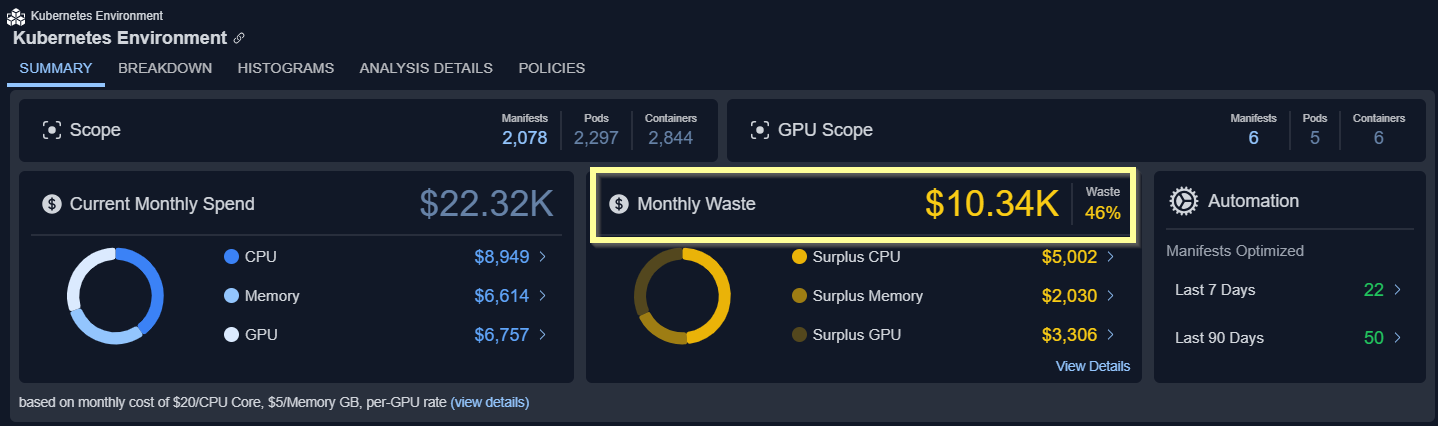The height and width of the screenshot is (426, 1438).
Task: Click the GPU Scope target icon
Action: (x=760, y=130)
